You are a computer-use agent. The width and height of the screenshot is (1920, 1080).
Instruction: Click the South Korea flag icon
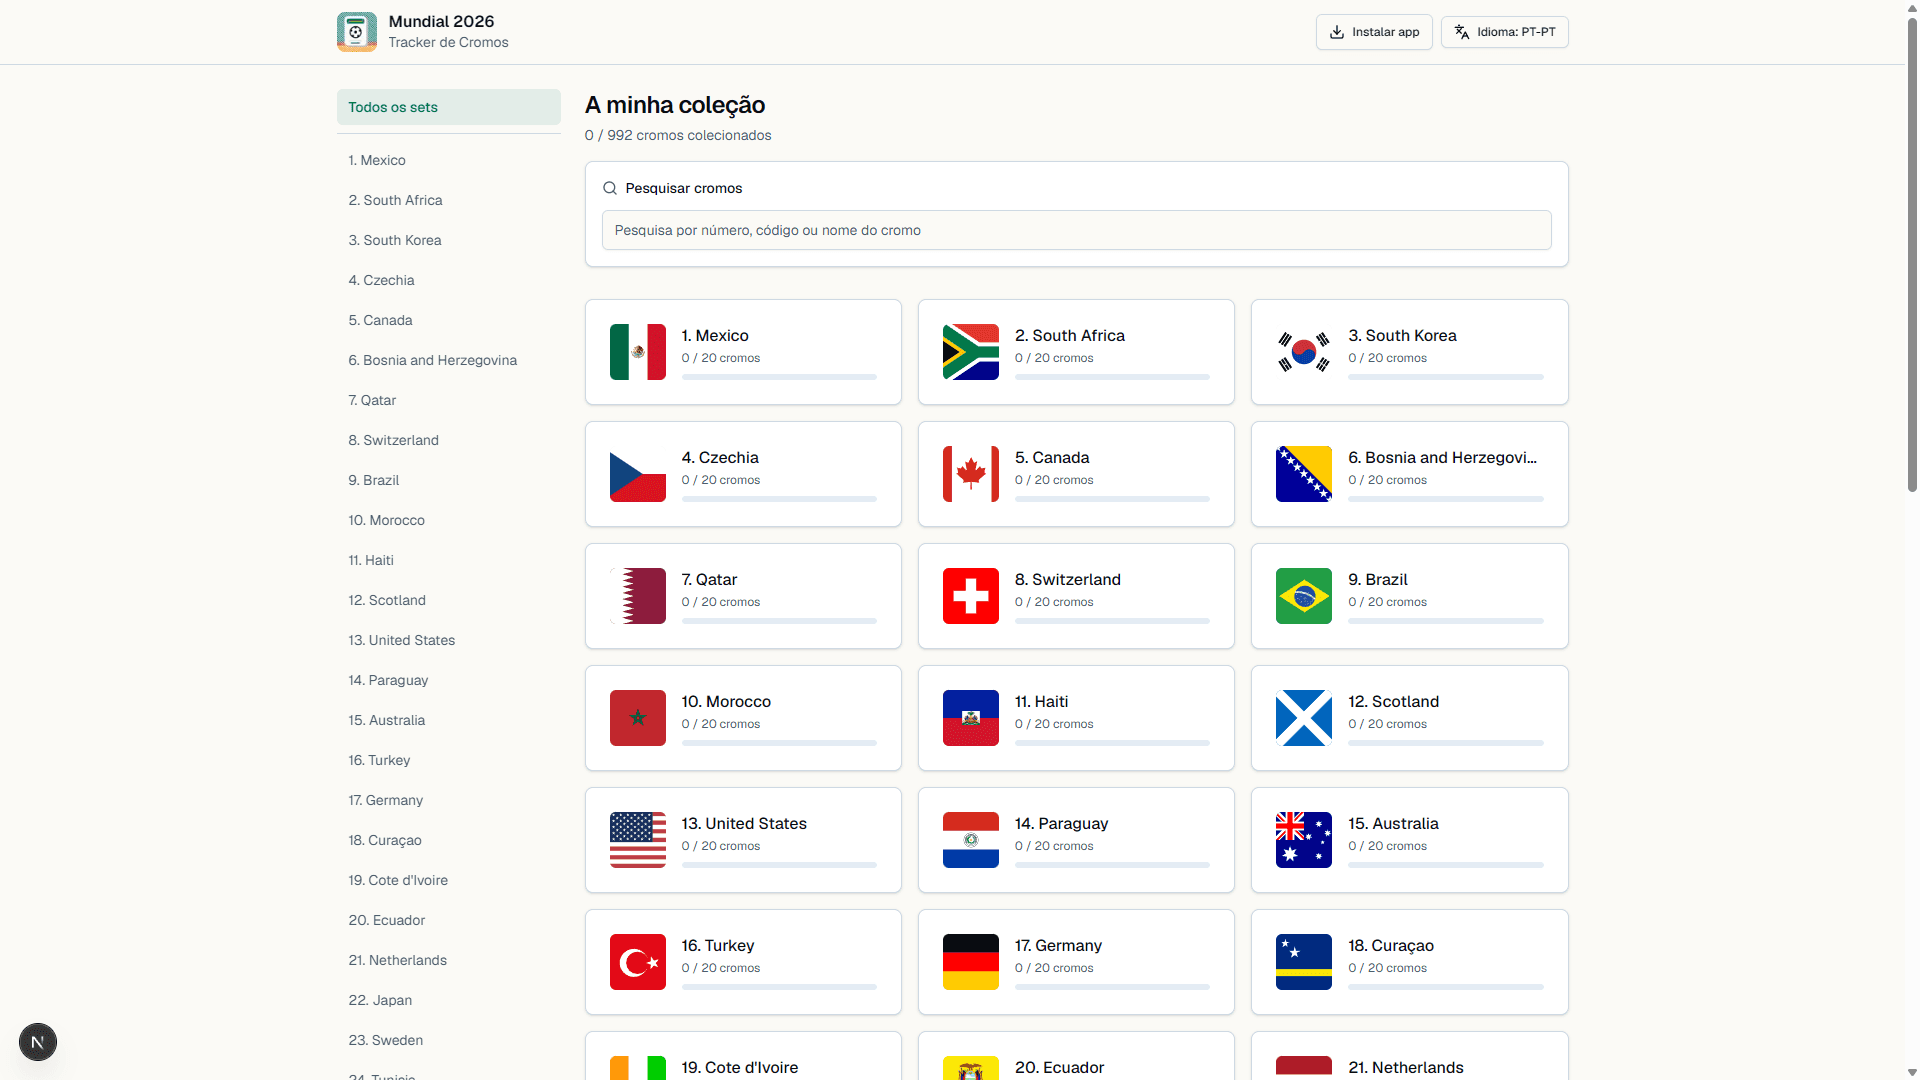pyautogui.click(x=1304, y=352)
